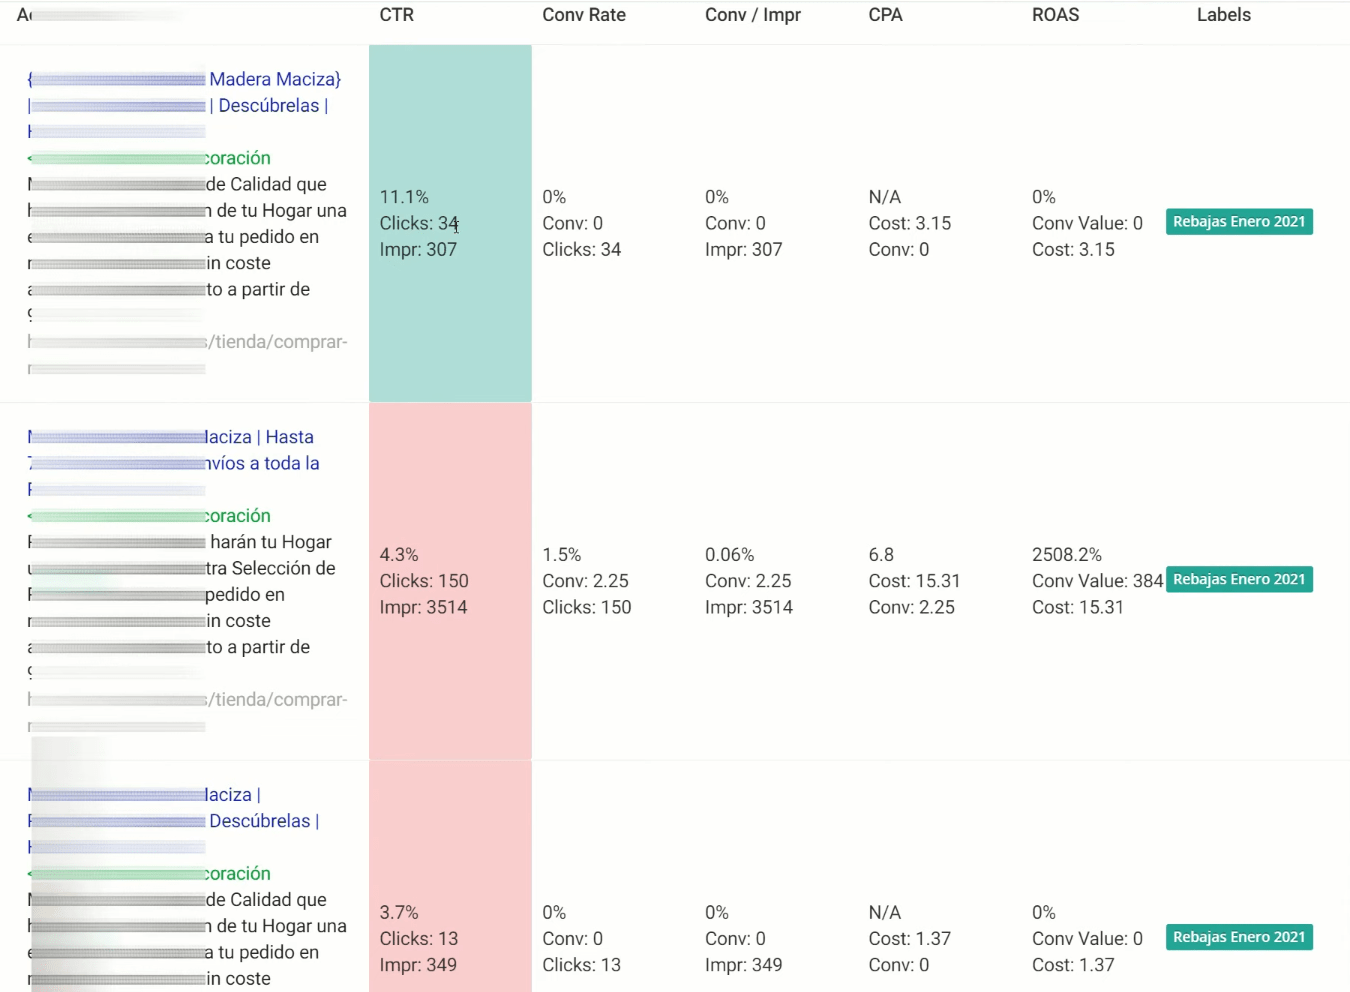
Task: Sort by the ROAS column header
Action: point(1055,15)
